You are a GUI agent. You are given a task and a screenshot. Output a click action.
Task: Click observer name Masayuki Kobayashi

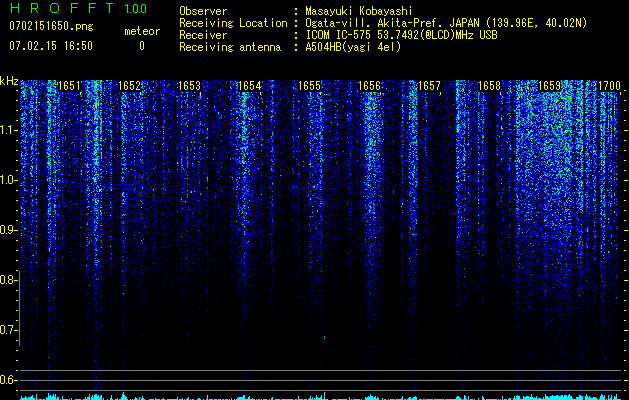pos(359,11)
